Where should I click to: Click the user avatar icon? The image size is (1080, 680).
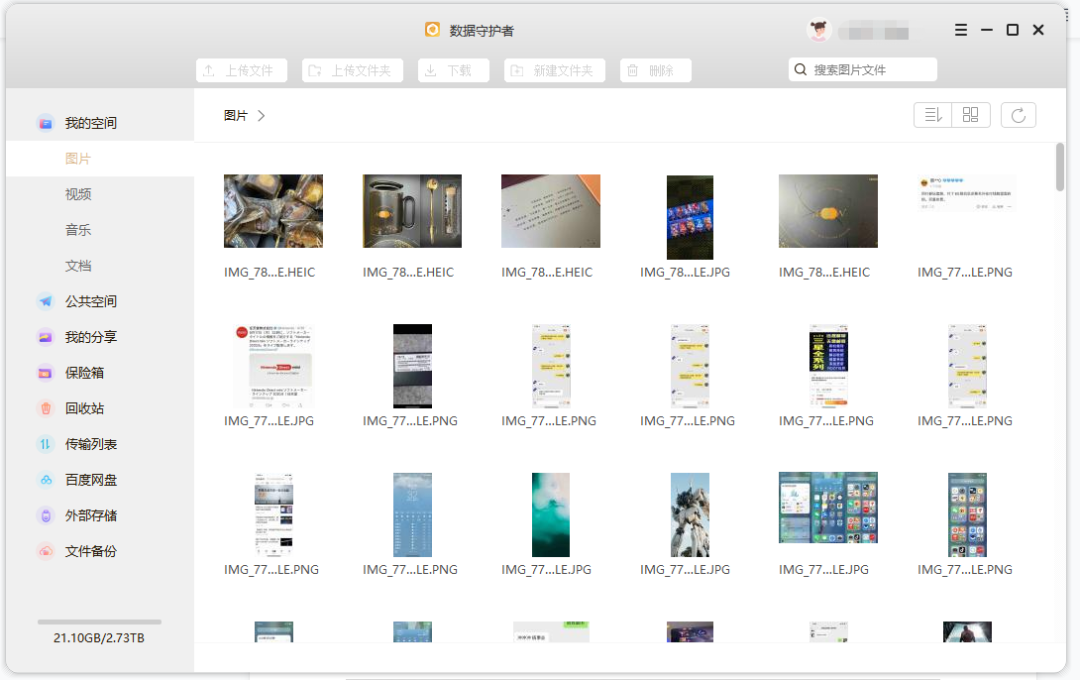click(819, 30)
